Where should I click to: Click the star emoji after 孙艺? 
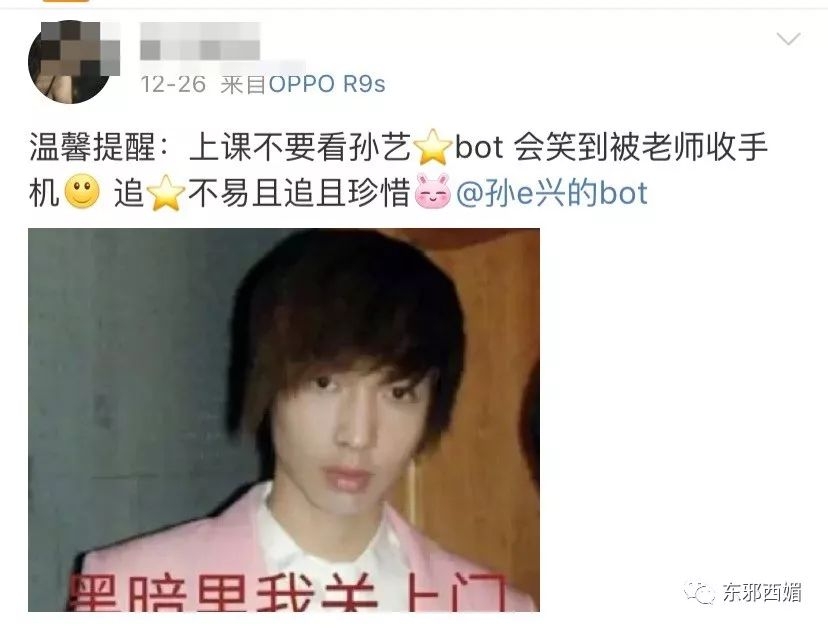click(433, 147)
